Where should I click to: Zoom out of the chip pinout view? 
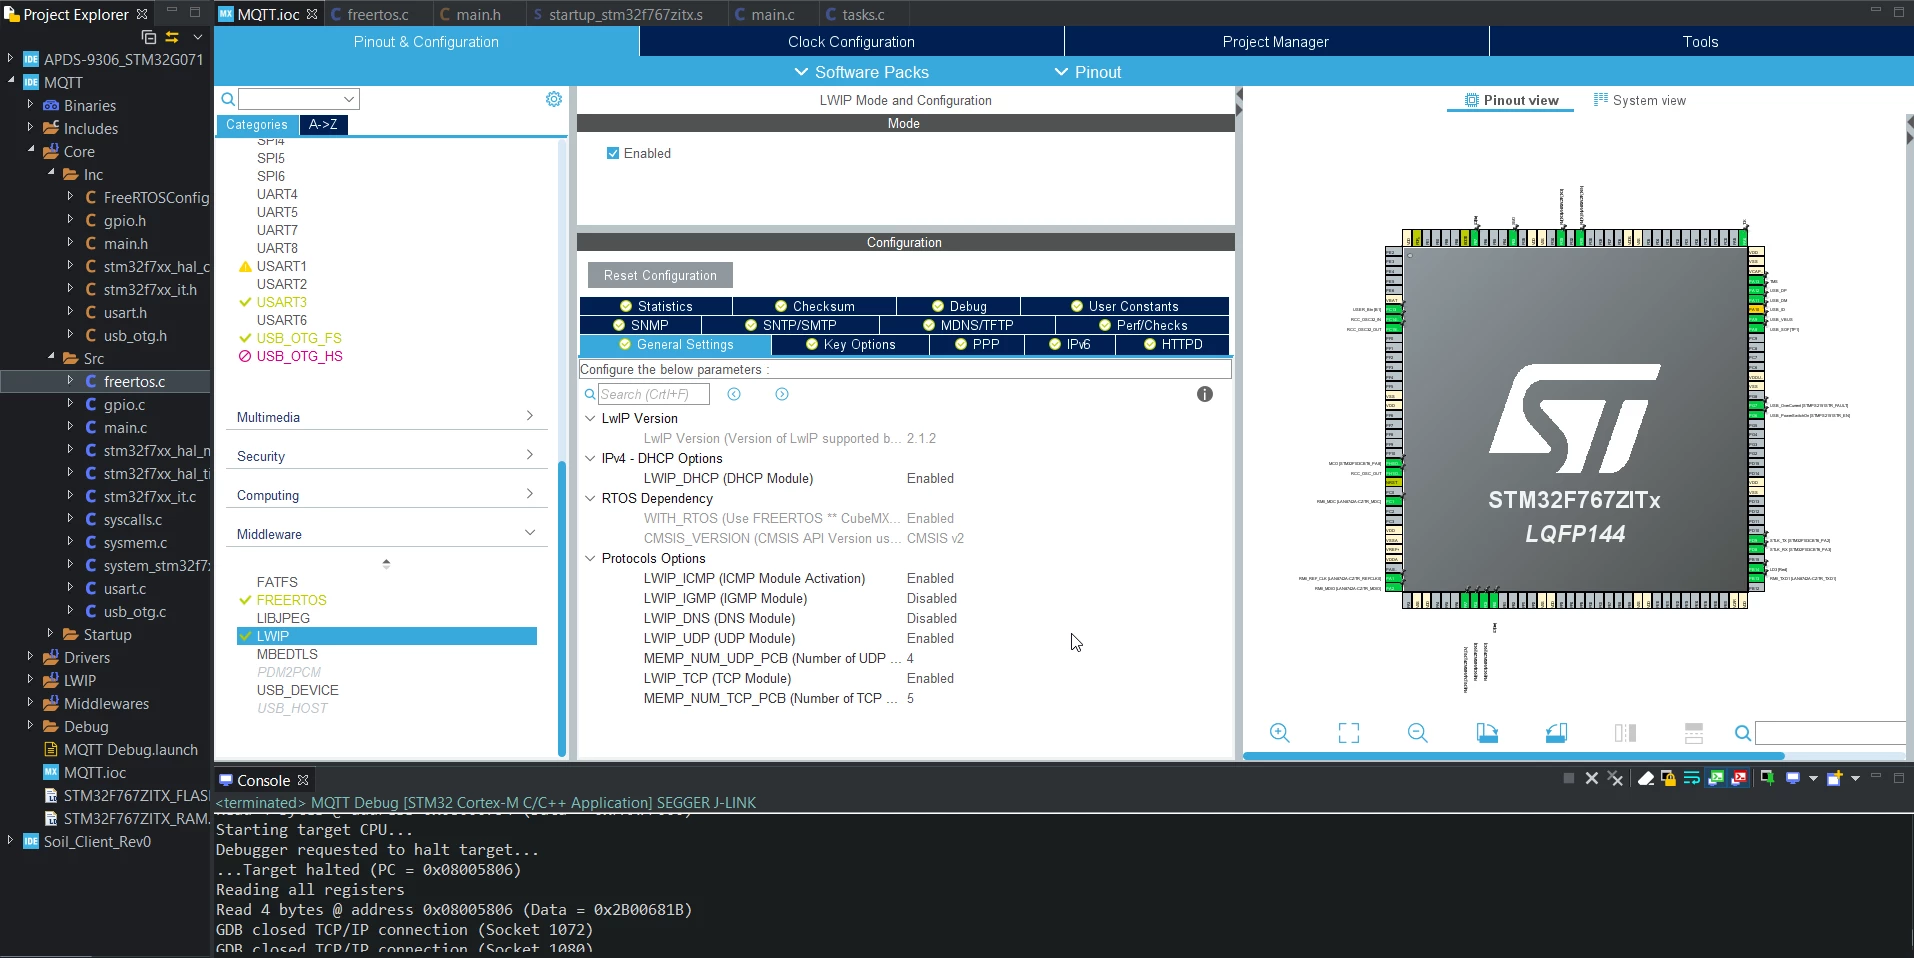[1417, 733]
